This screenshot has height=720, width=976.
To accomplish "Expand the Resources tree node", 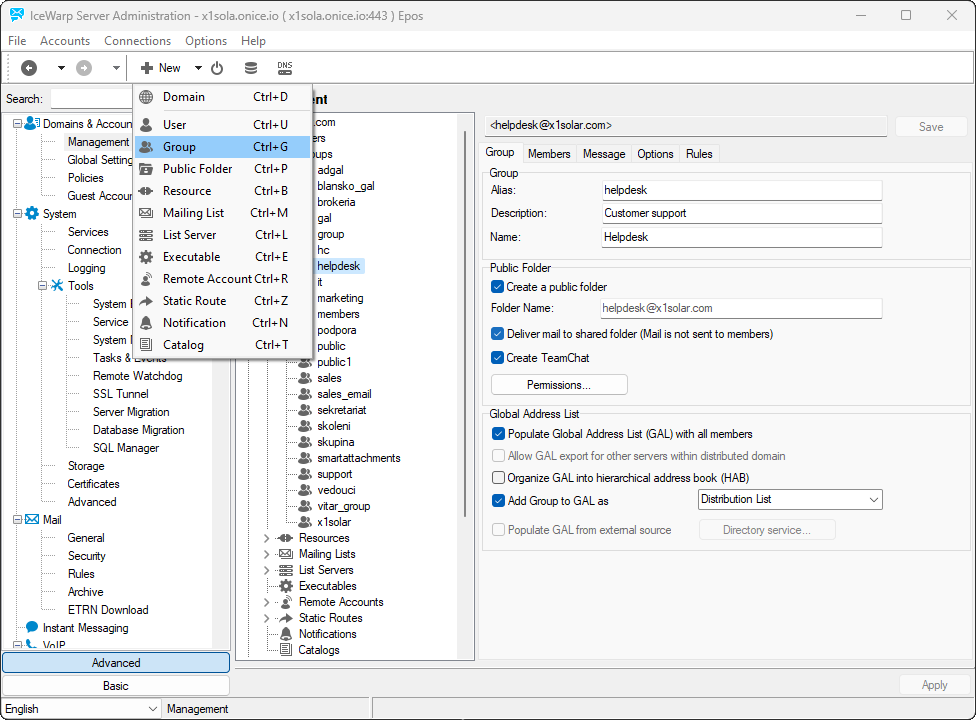I will click(x=266, y=538).
